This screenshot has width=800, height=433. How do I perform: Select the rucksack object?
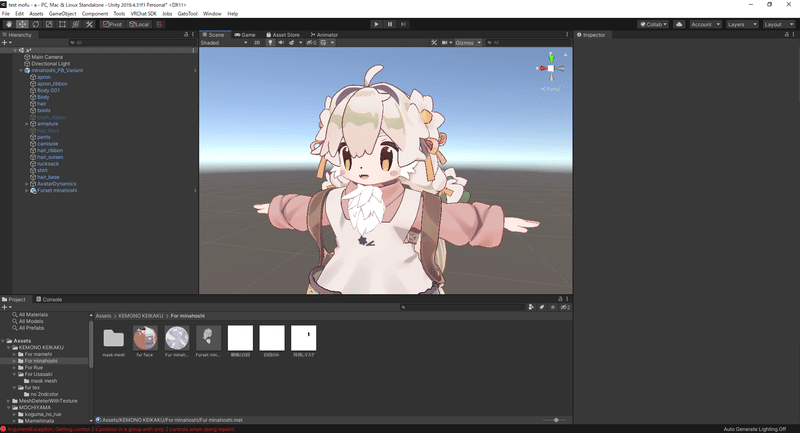click(48, 164)
